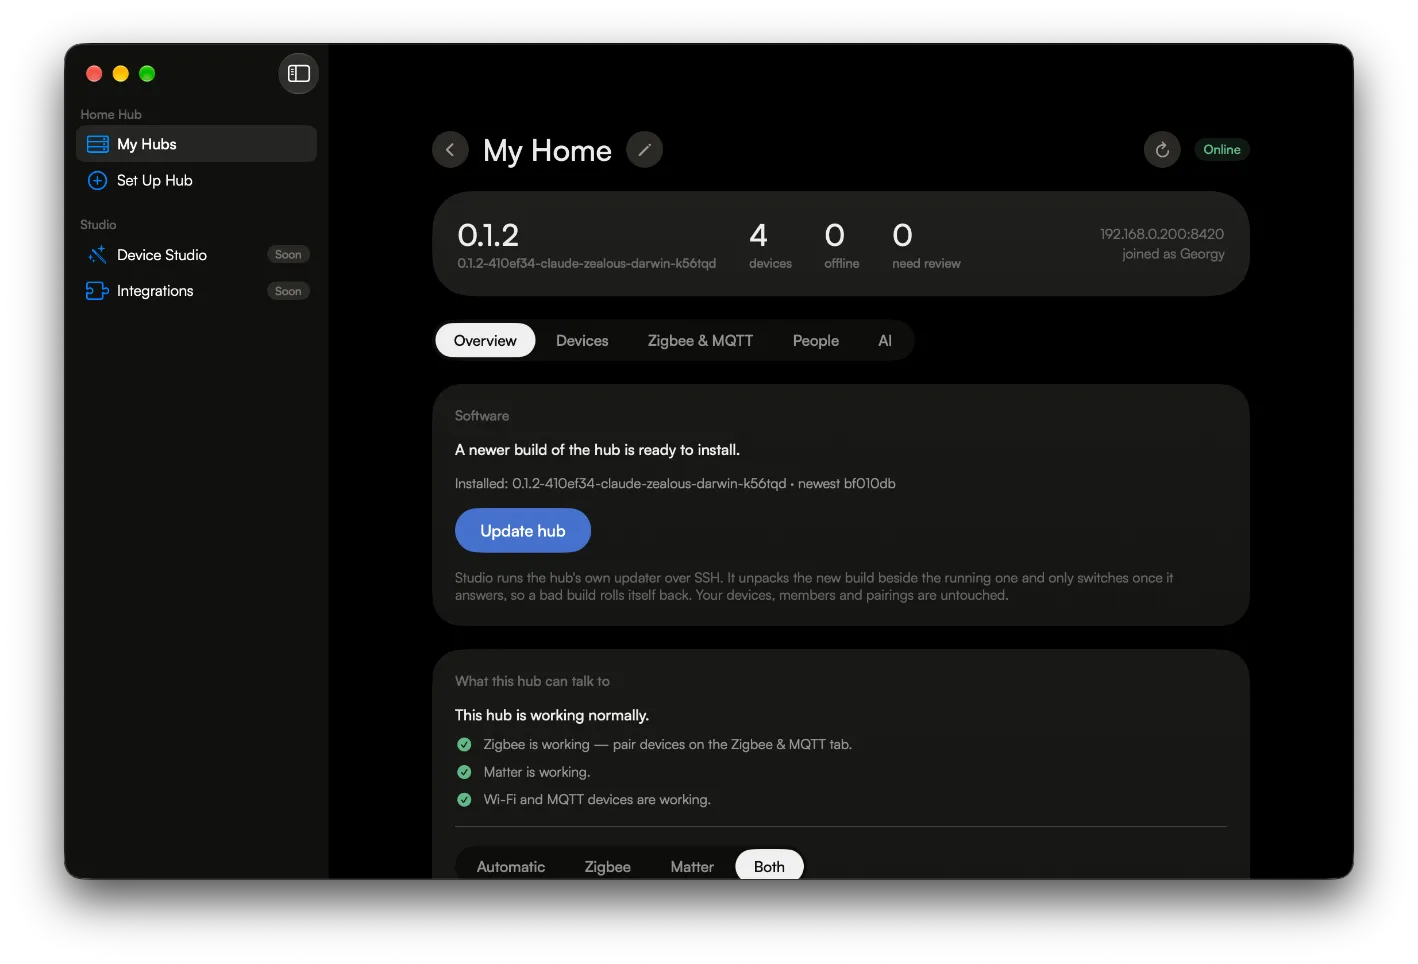Screen dimensions: 1418x964
Task: Click the back chevron beside My Home
Action: click(450, 150)
